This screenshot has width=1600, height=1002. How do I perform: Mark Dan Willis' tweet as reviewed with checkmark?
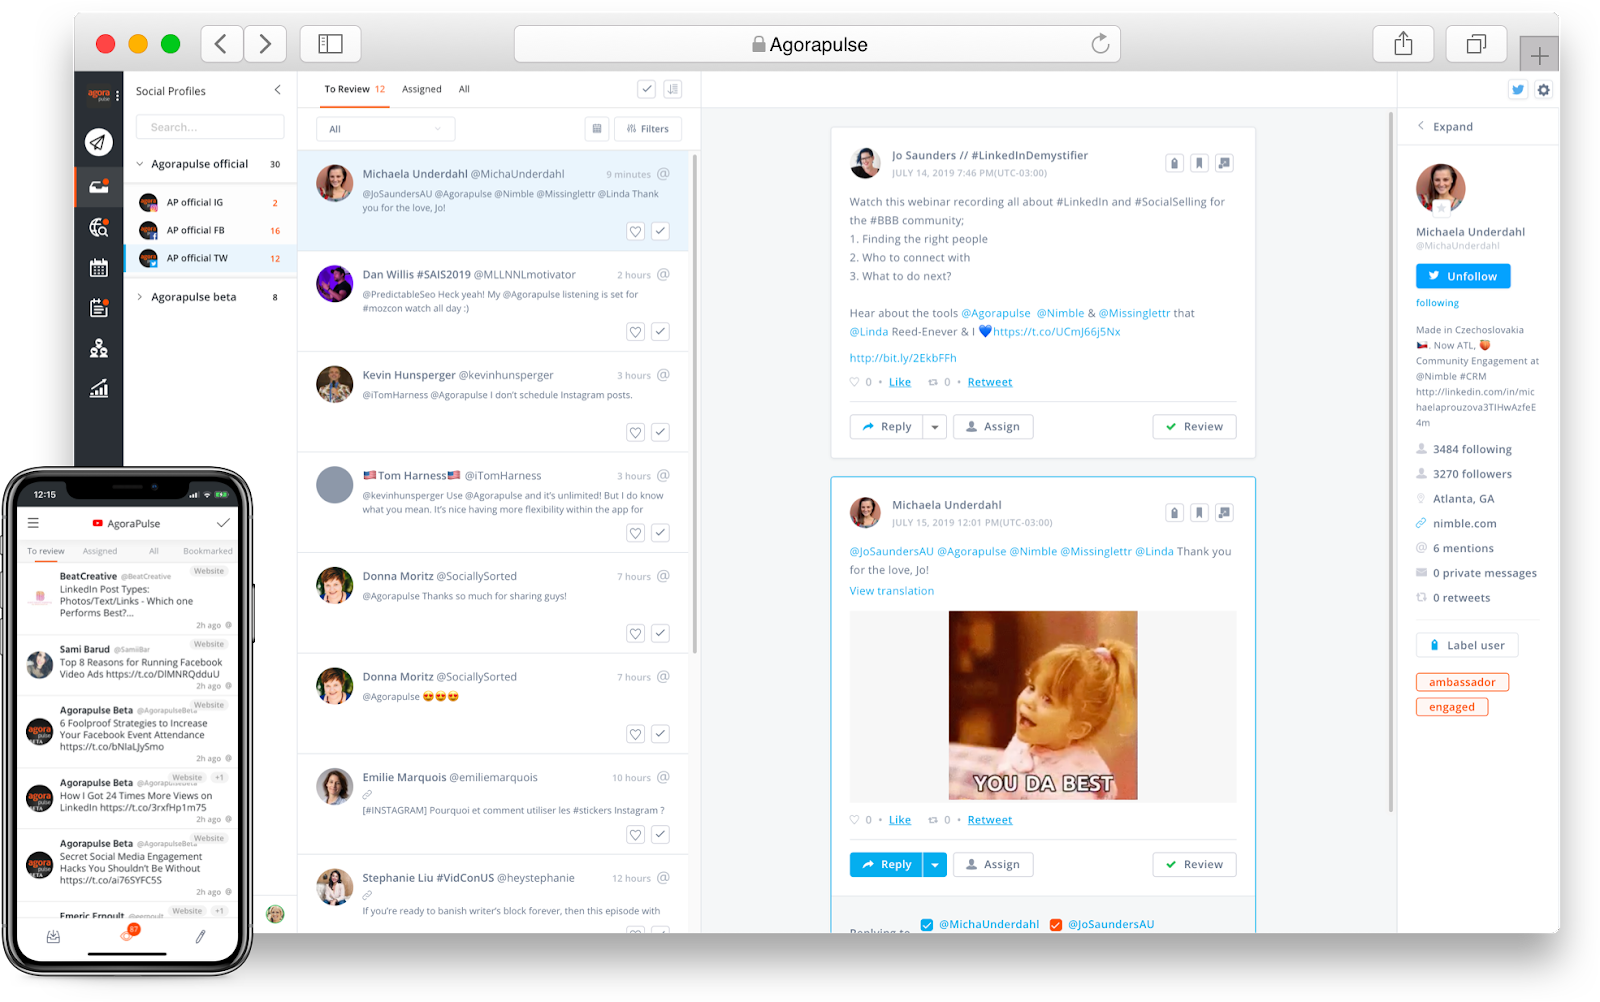coord(660,331)
